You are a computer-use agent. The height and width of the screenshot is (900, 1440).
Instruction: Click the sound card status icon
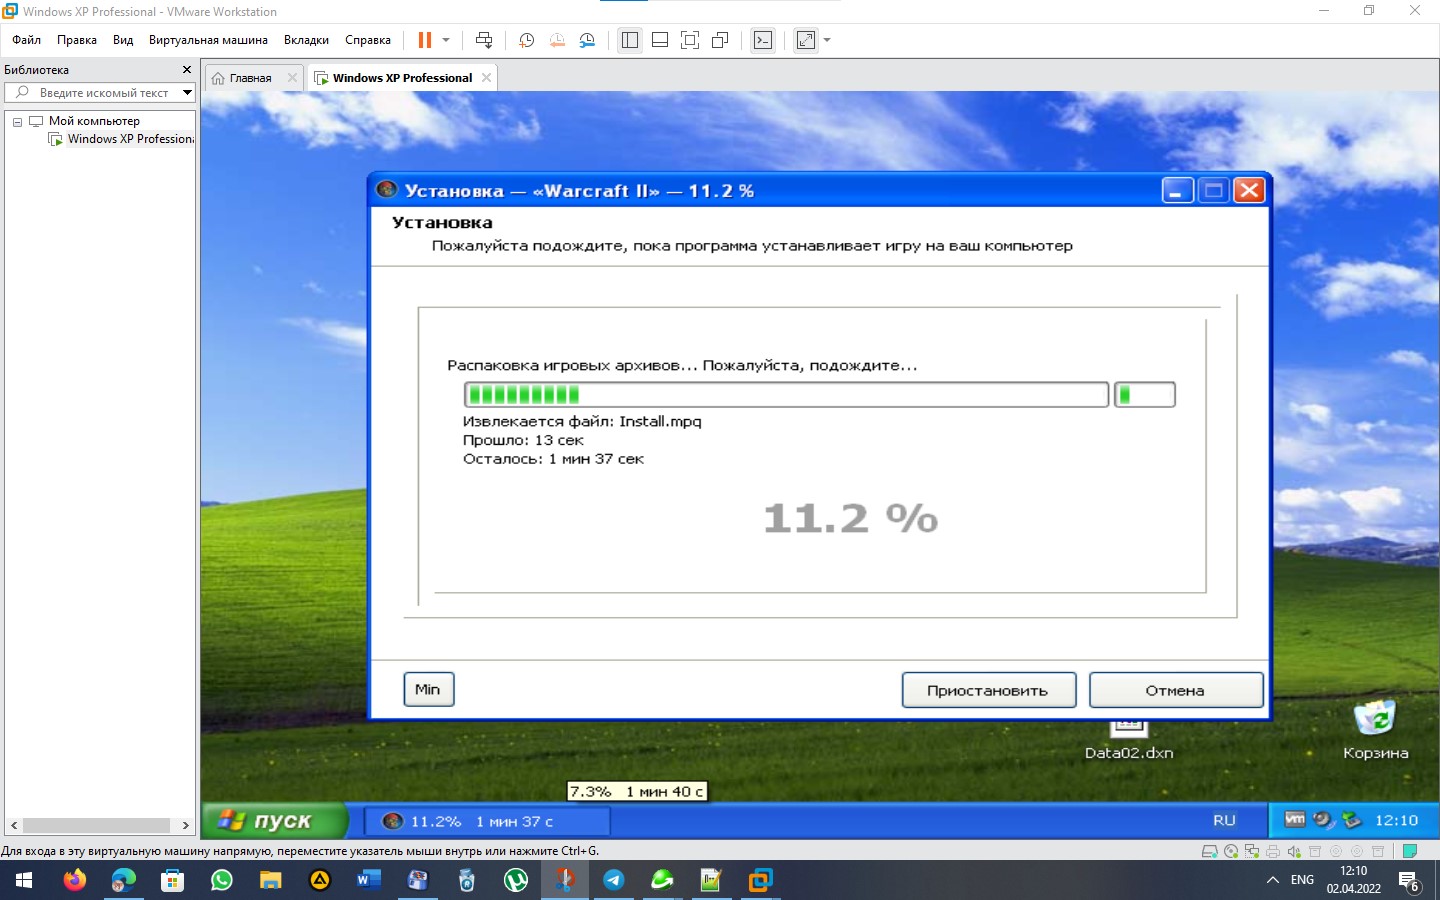coord(1294,851)
